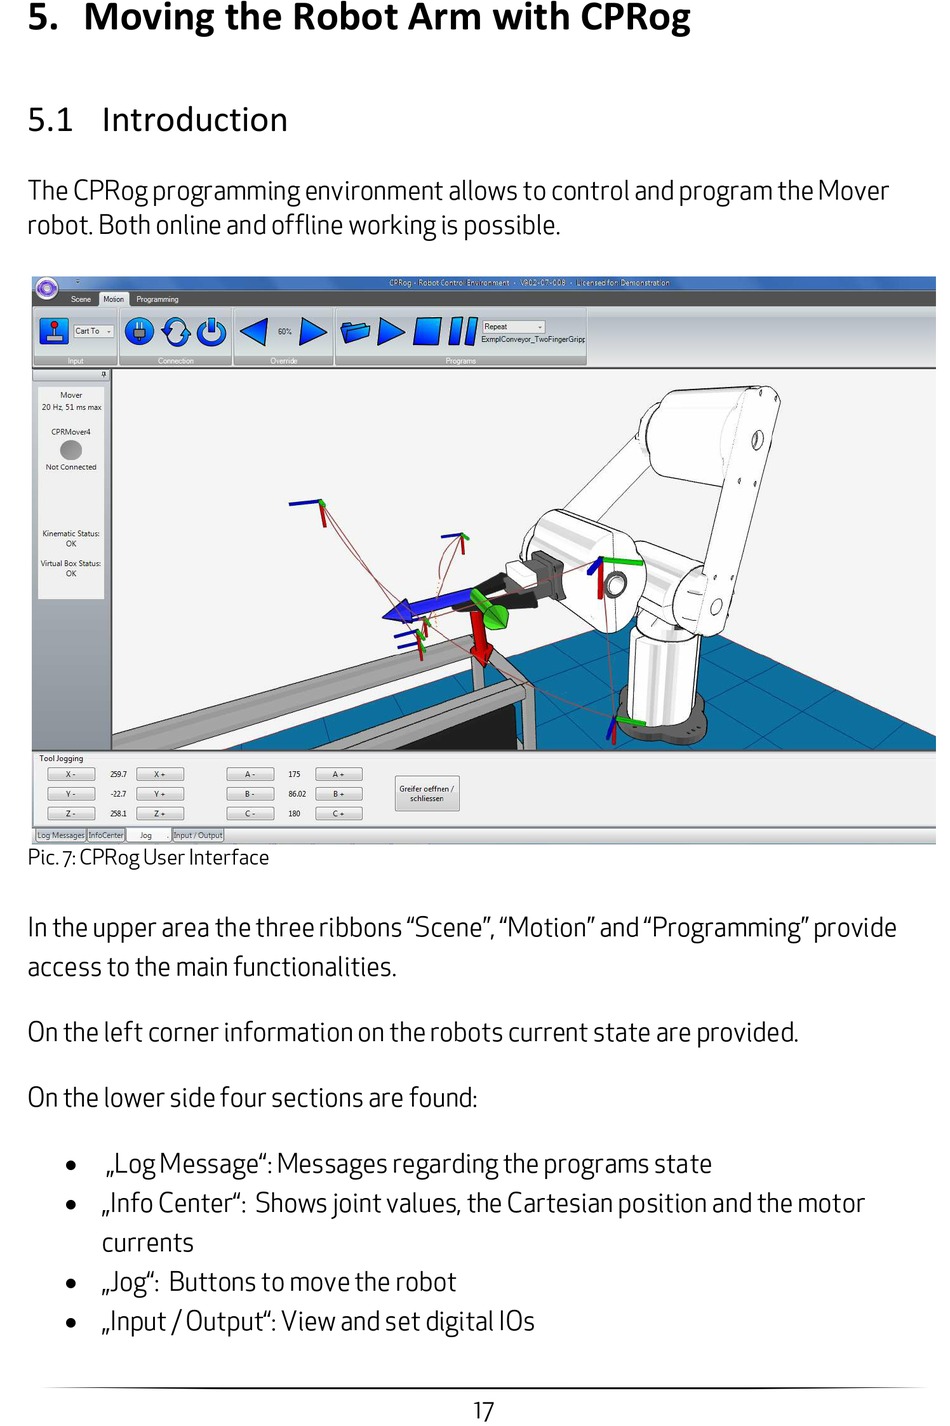950x1426 pixels.
Task: Open the Repeat program mode dropdown
Action: pos(513,327)
